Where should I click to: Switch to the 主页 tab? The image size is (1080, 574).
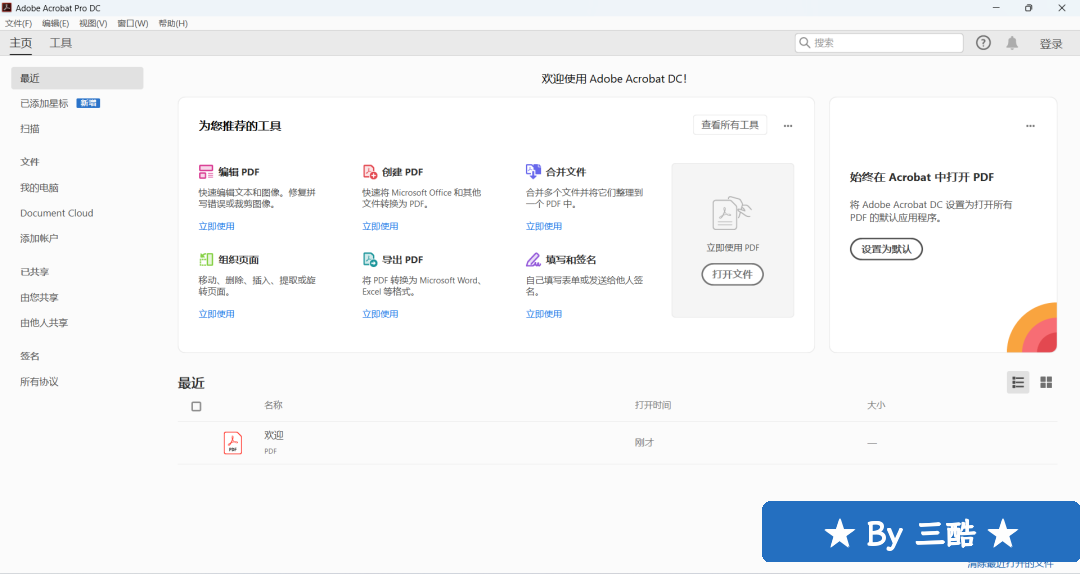tap(21, 43)
